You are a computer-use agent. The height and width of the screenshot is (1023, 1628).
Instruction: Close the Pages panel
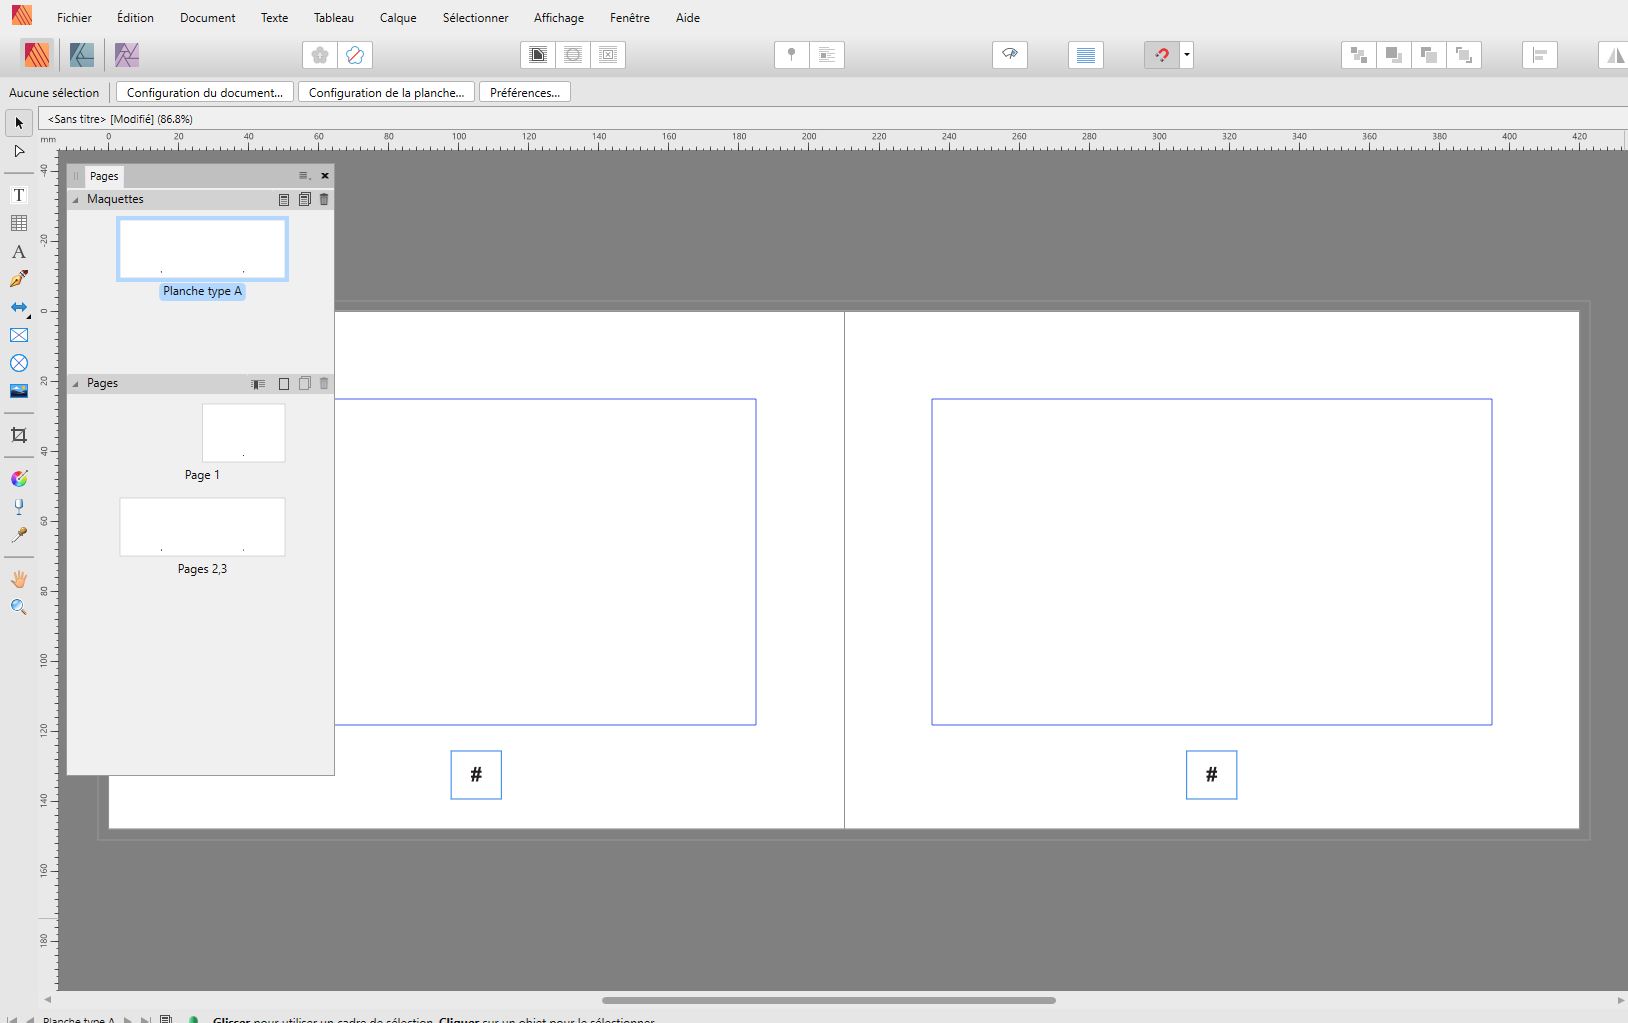(x=325, y=176)
